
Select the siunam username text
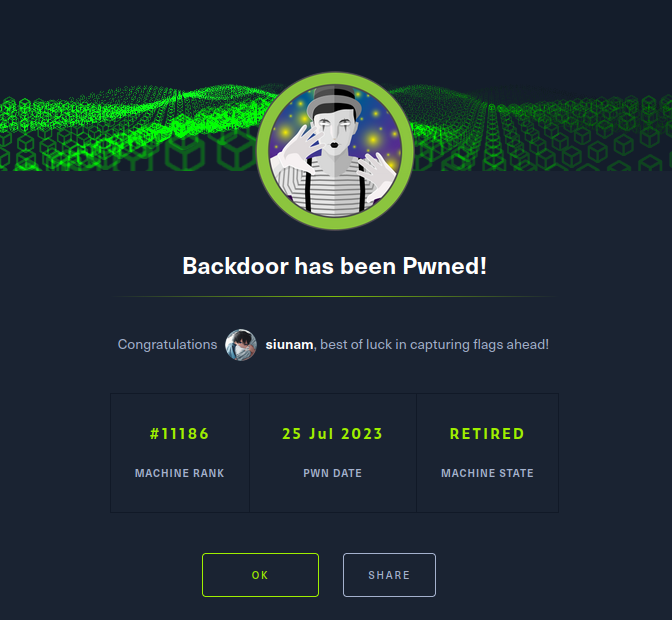(289, 344)
